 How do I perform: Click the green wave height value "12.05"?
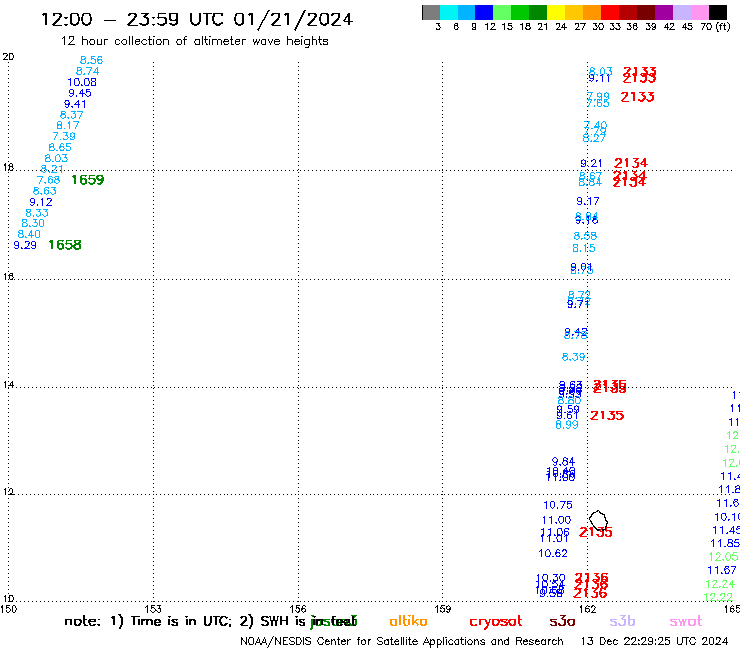(723, 557)
